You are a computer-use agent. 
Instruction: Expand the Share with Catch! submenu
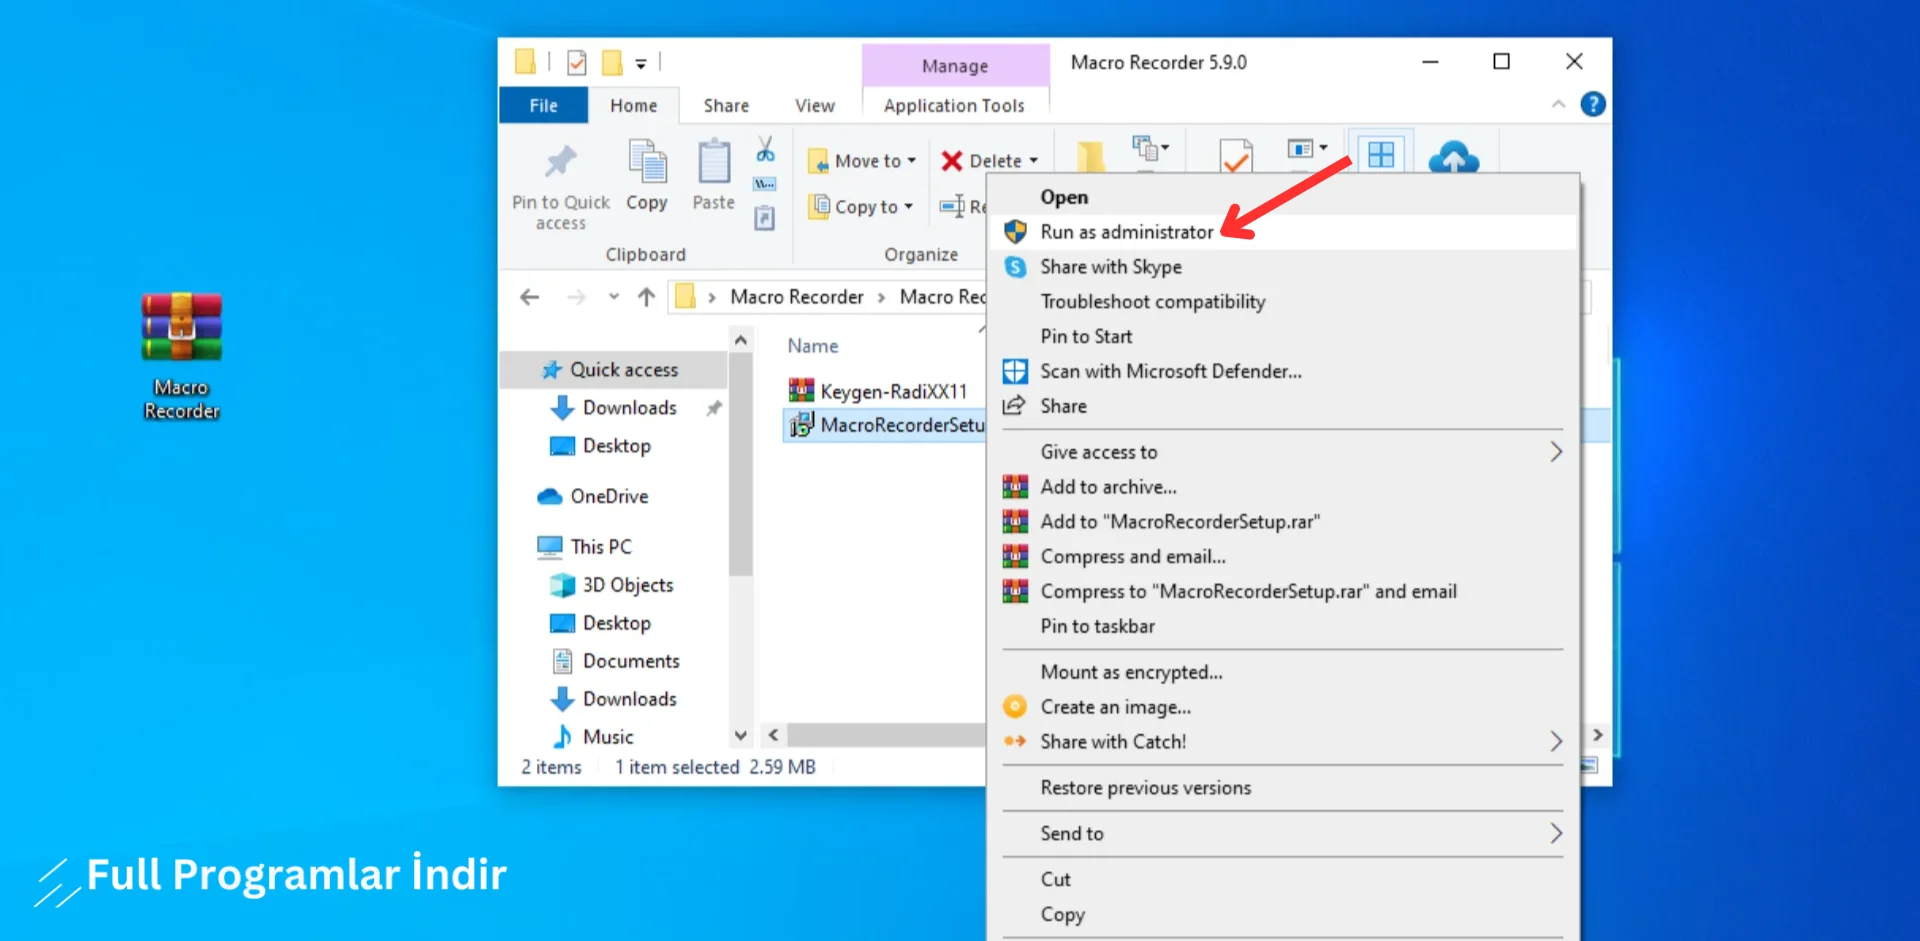1556,742
